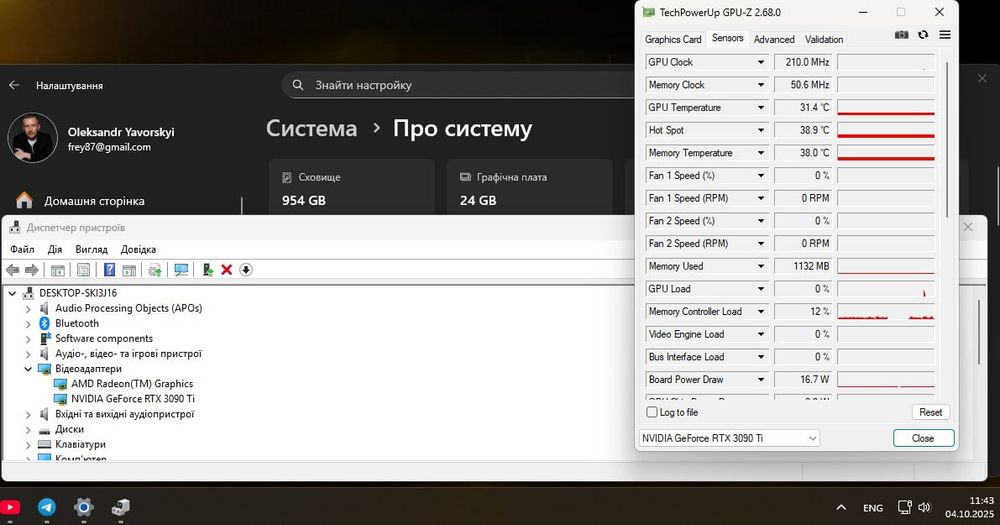The height and width of the screenshot is (525, 1000).
Task: Click the Bluetooth device category icon
Action: click(x=44, y=323)
